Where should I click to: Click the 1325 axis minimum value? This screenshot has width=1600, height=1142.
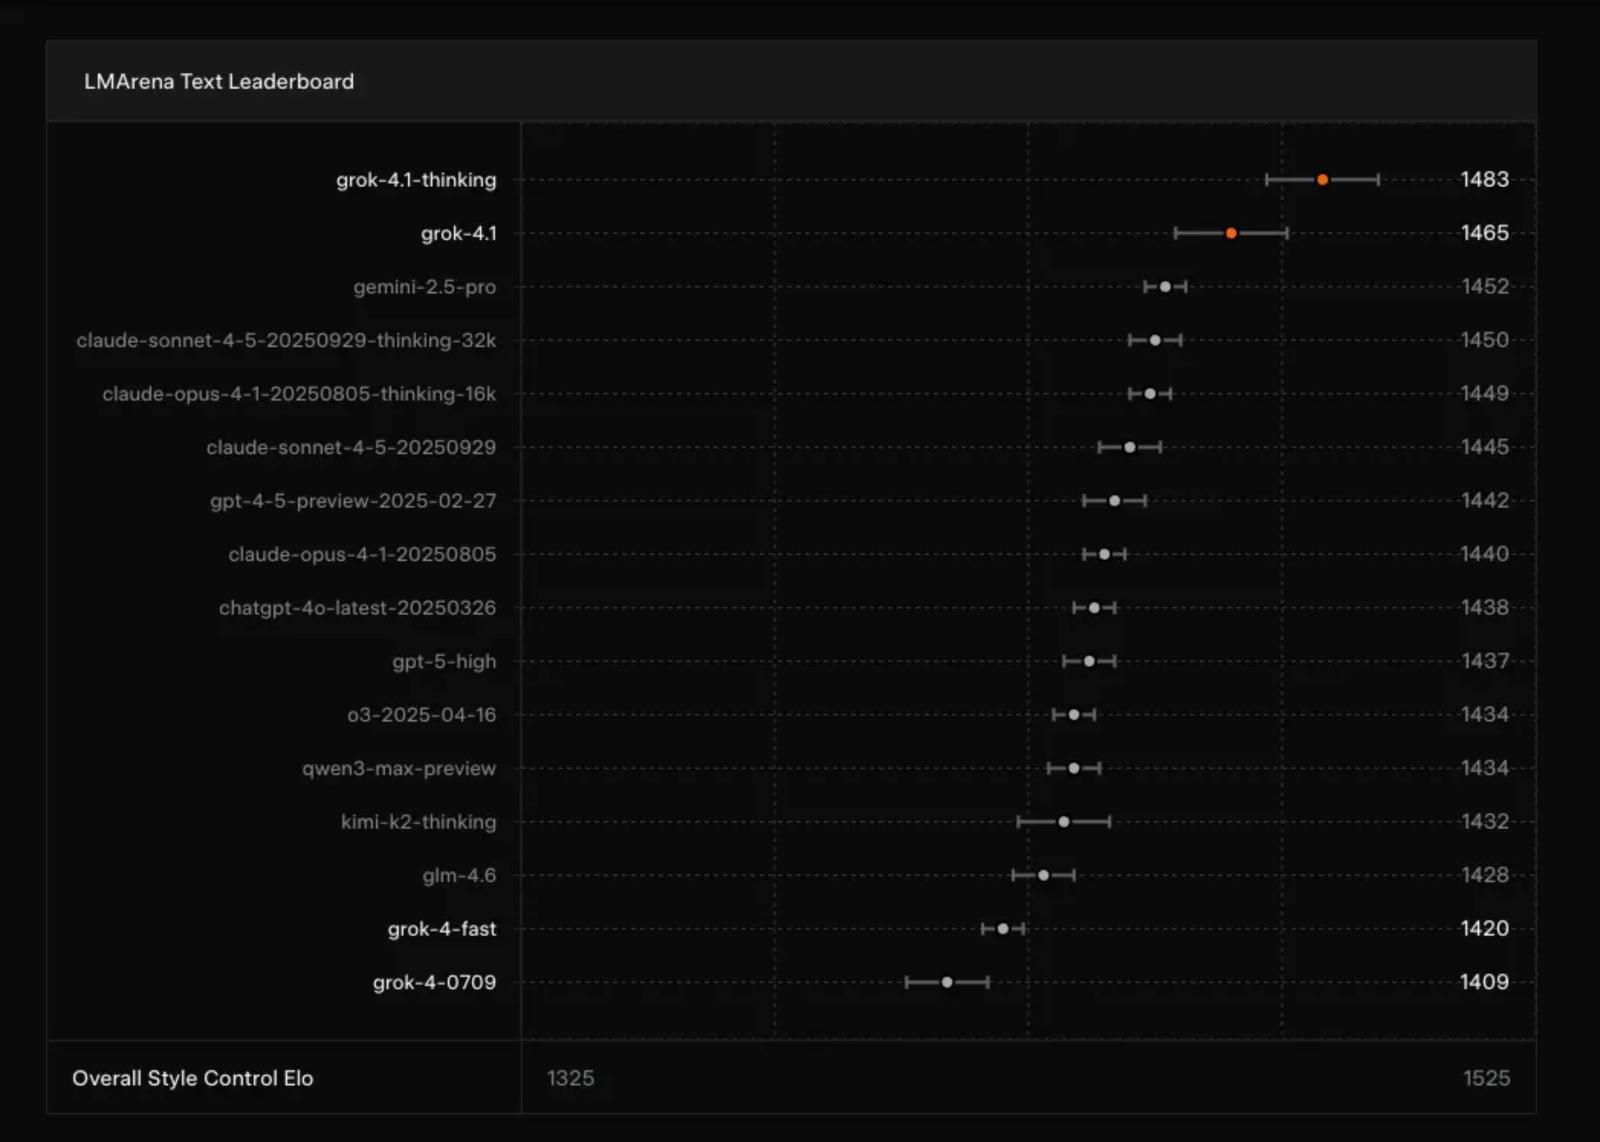(570, 1078)
